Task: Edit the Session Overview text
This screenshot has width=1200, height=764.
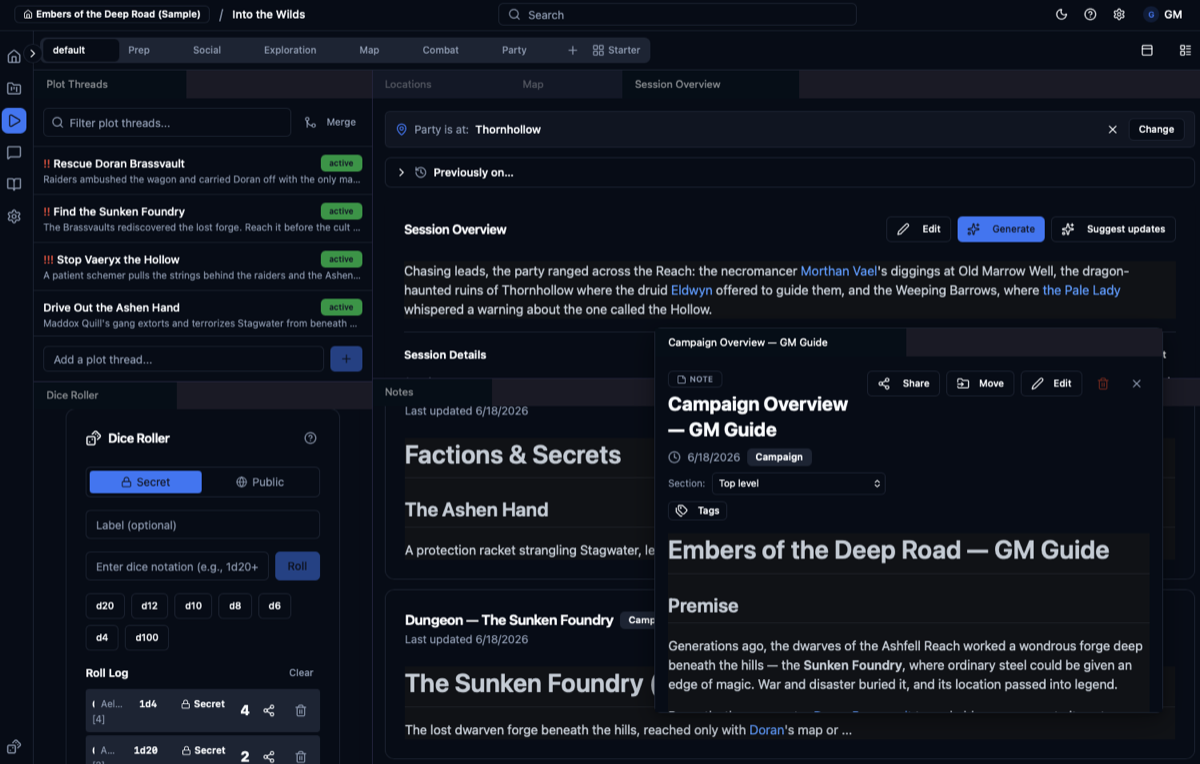Action: click(x=919, y=229)
